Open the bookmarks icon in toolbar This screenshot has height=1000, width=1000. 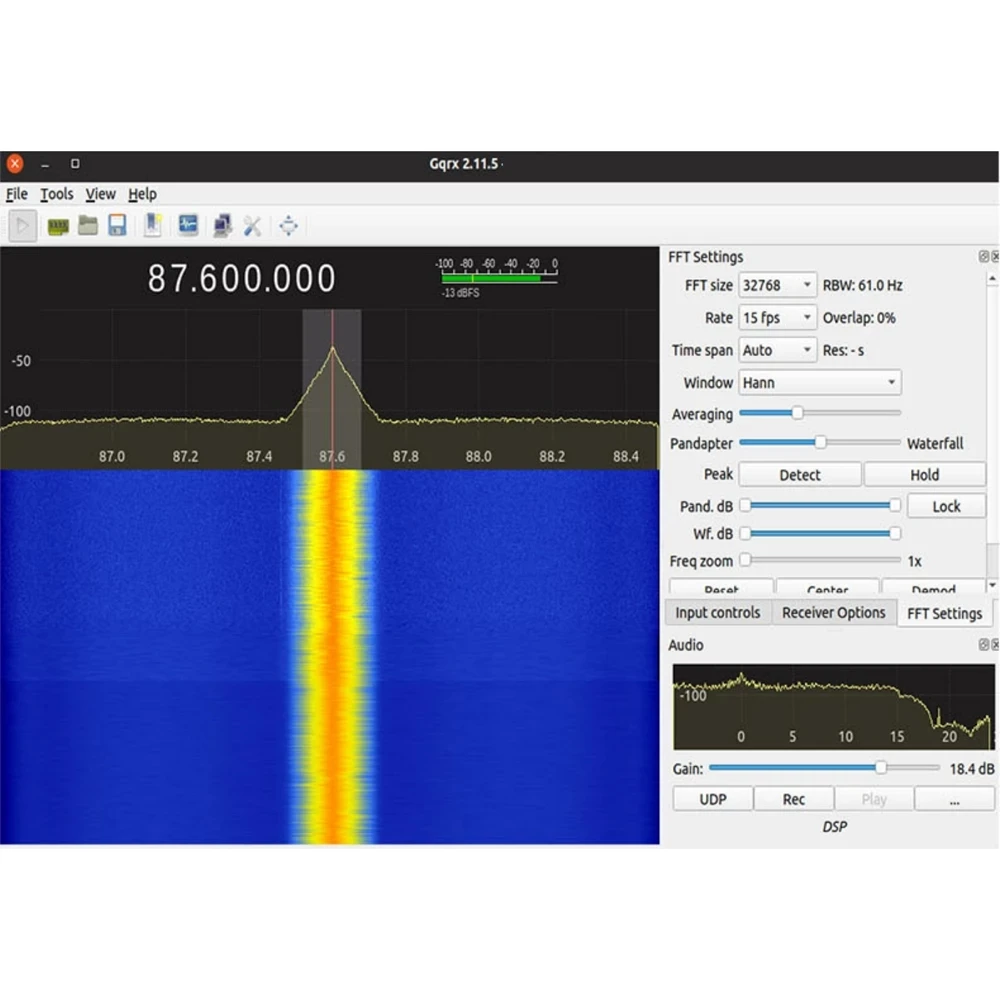(x=153, y=226)
